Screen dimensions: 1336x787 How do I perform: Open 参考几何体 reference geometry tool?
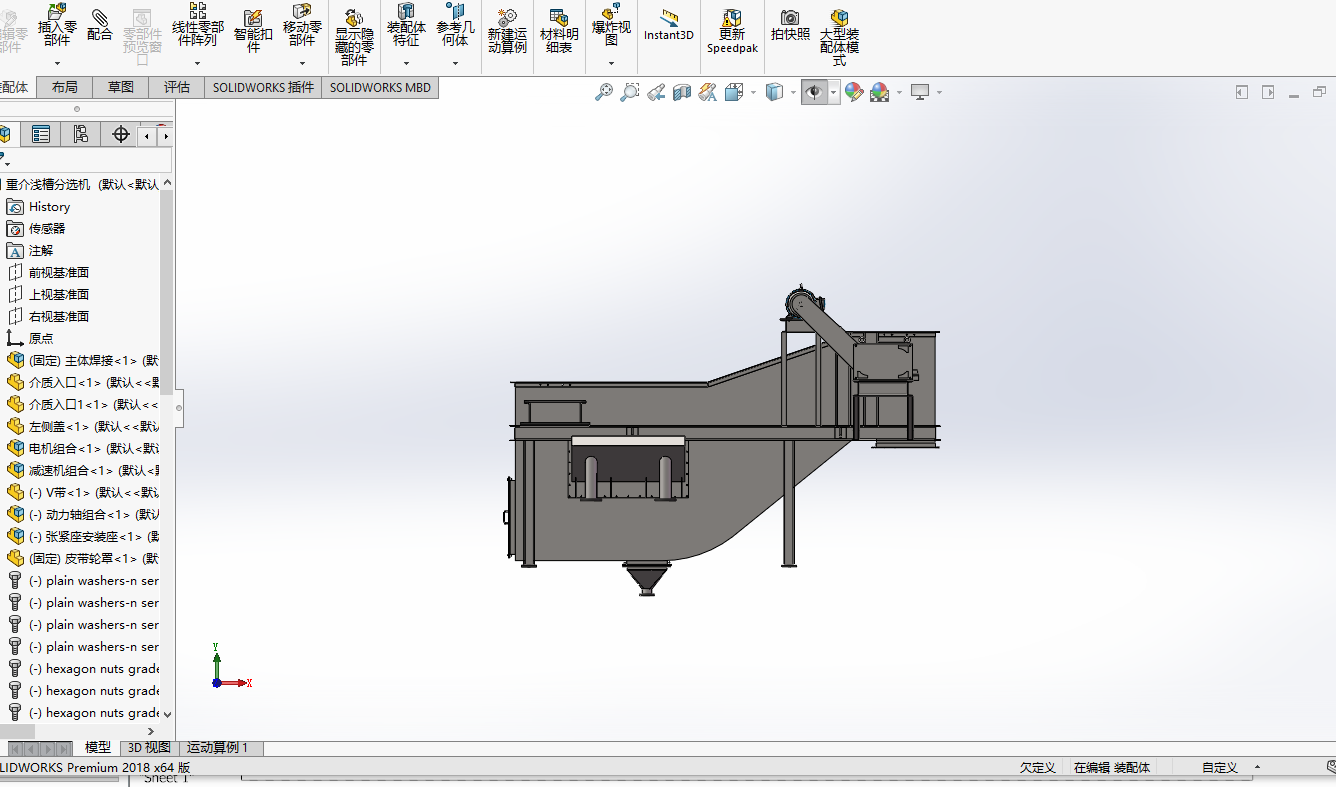pos(455,25)
